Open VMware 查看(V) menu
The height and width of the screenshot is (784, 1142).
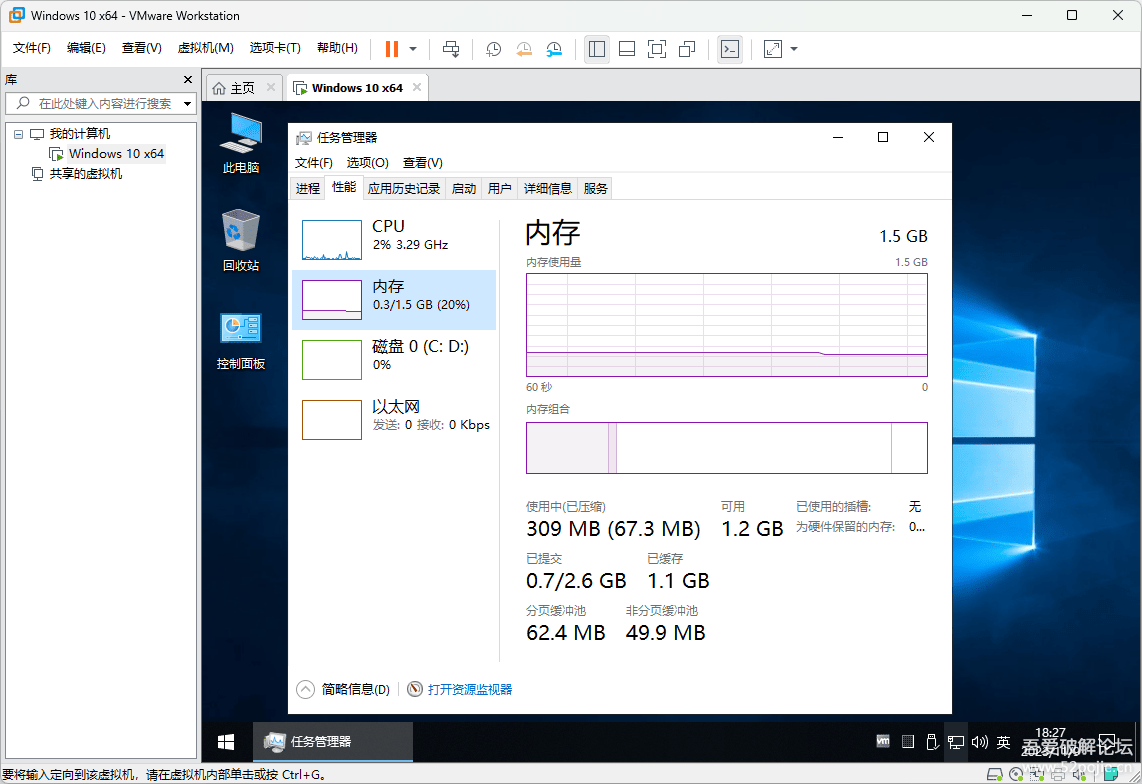click(141, 47)
